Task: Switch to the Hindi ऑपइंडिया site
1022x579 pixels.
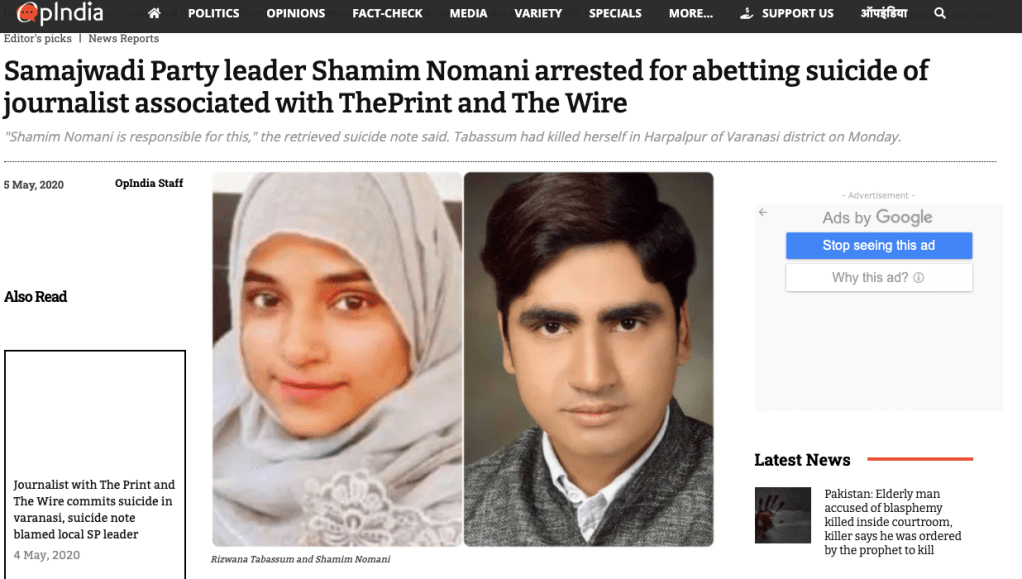Action: pos(883,13)
